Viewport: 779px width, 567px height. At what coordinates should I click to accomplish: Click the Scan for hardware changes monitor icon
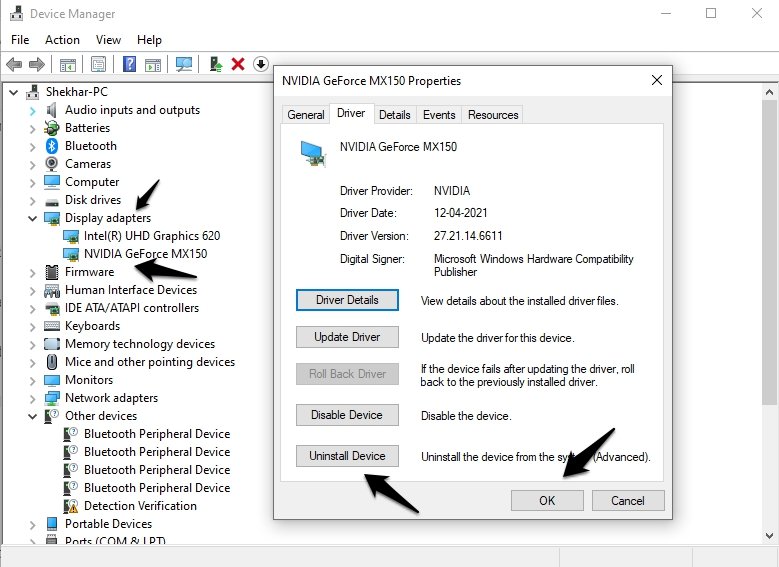[x=184, y=64]
